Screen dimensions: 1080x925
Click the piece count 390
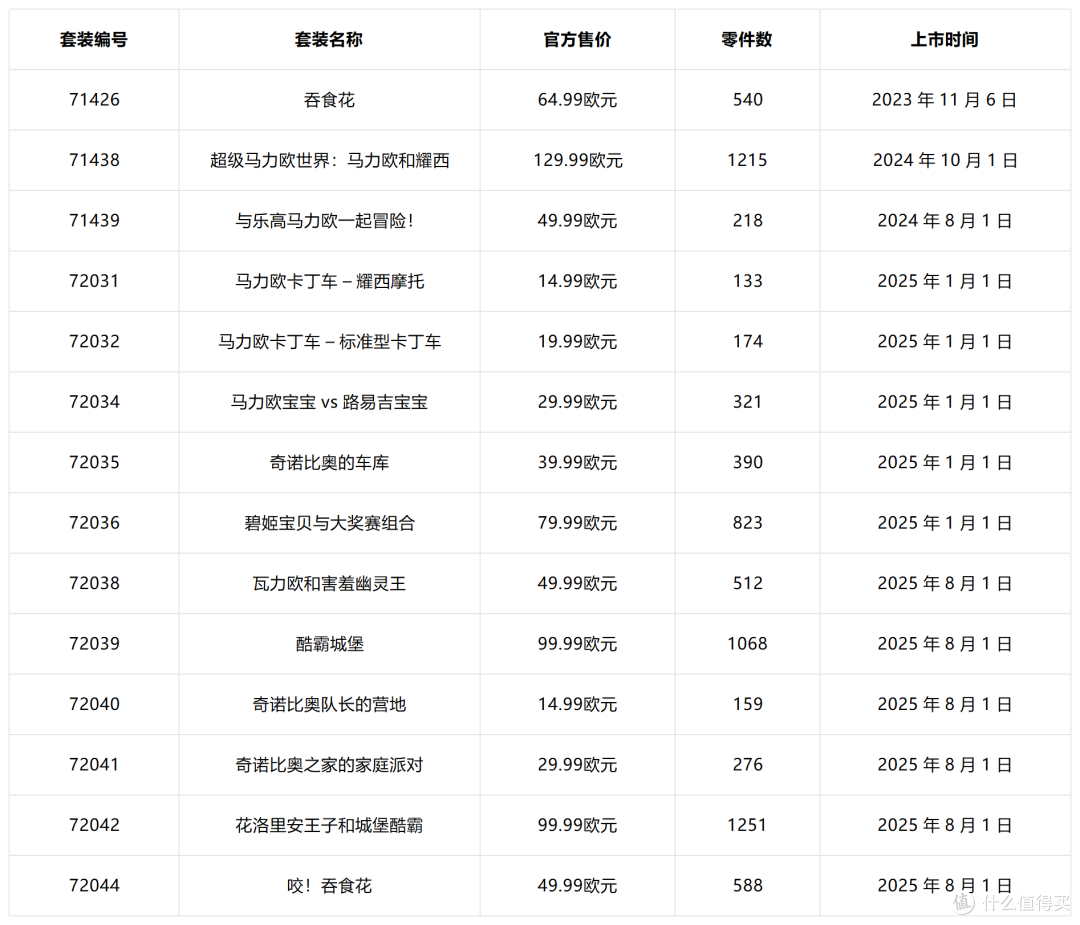[x=747, y=463]
